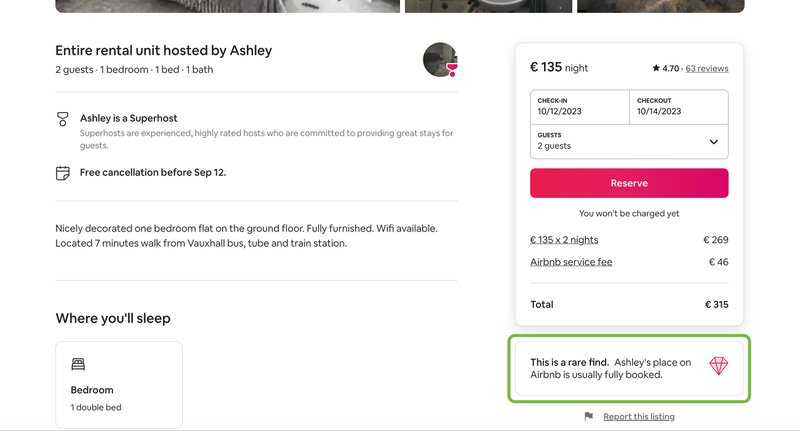Click the large left listing photo

click(x=226, y=5)
